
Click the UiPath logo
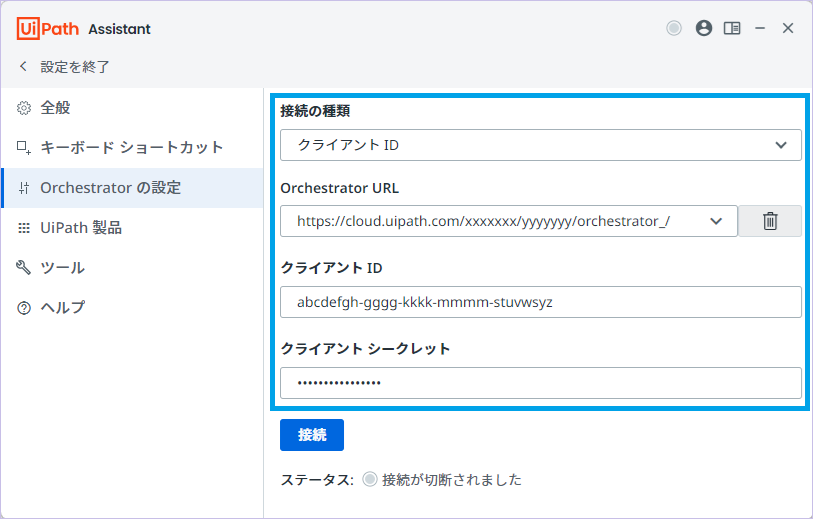48,29
